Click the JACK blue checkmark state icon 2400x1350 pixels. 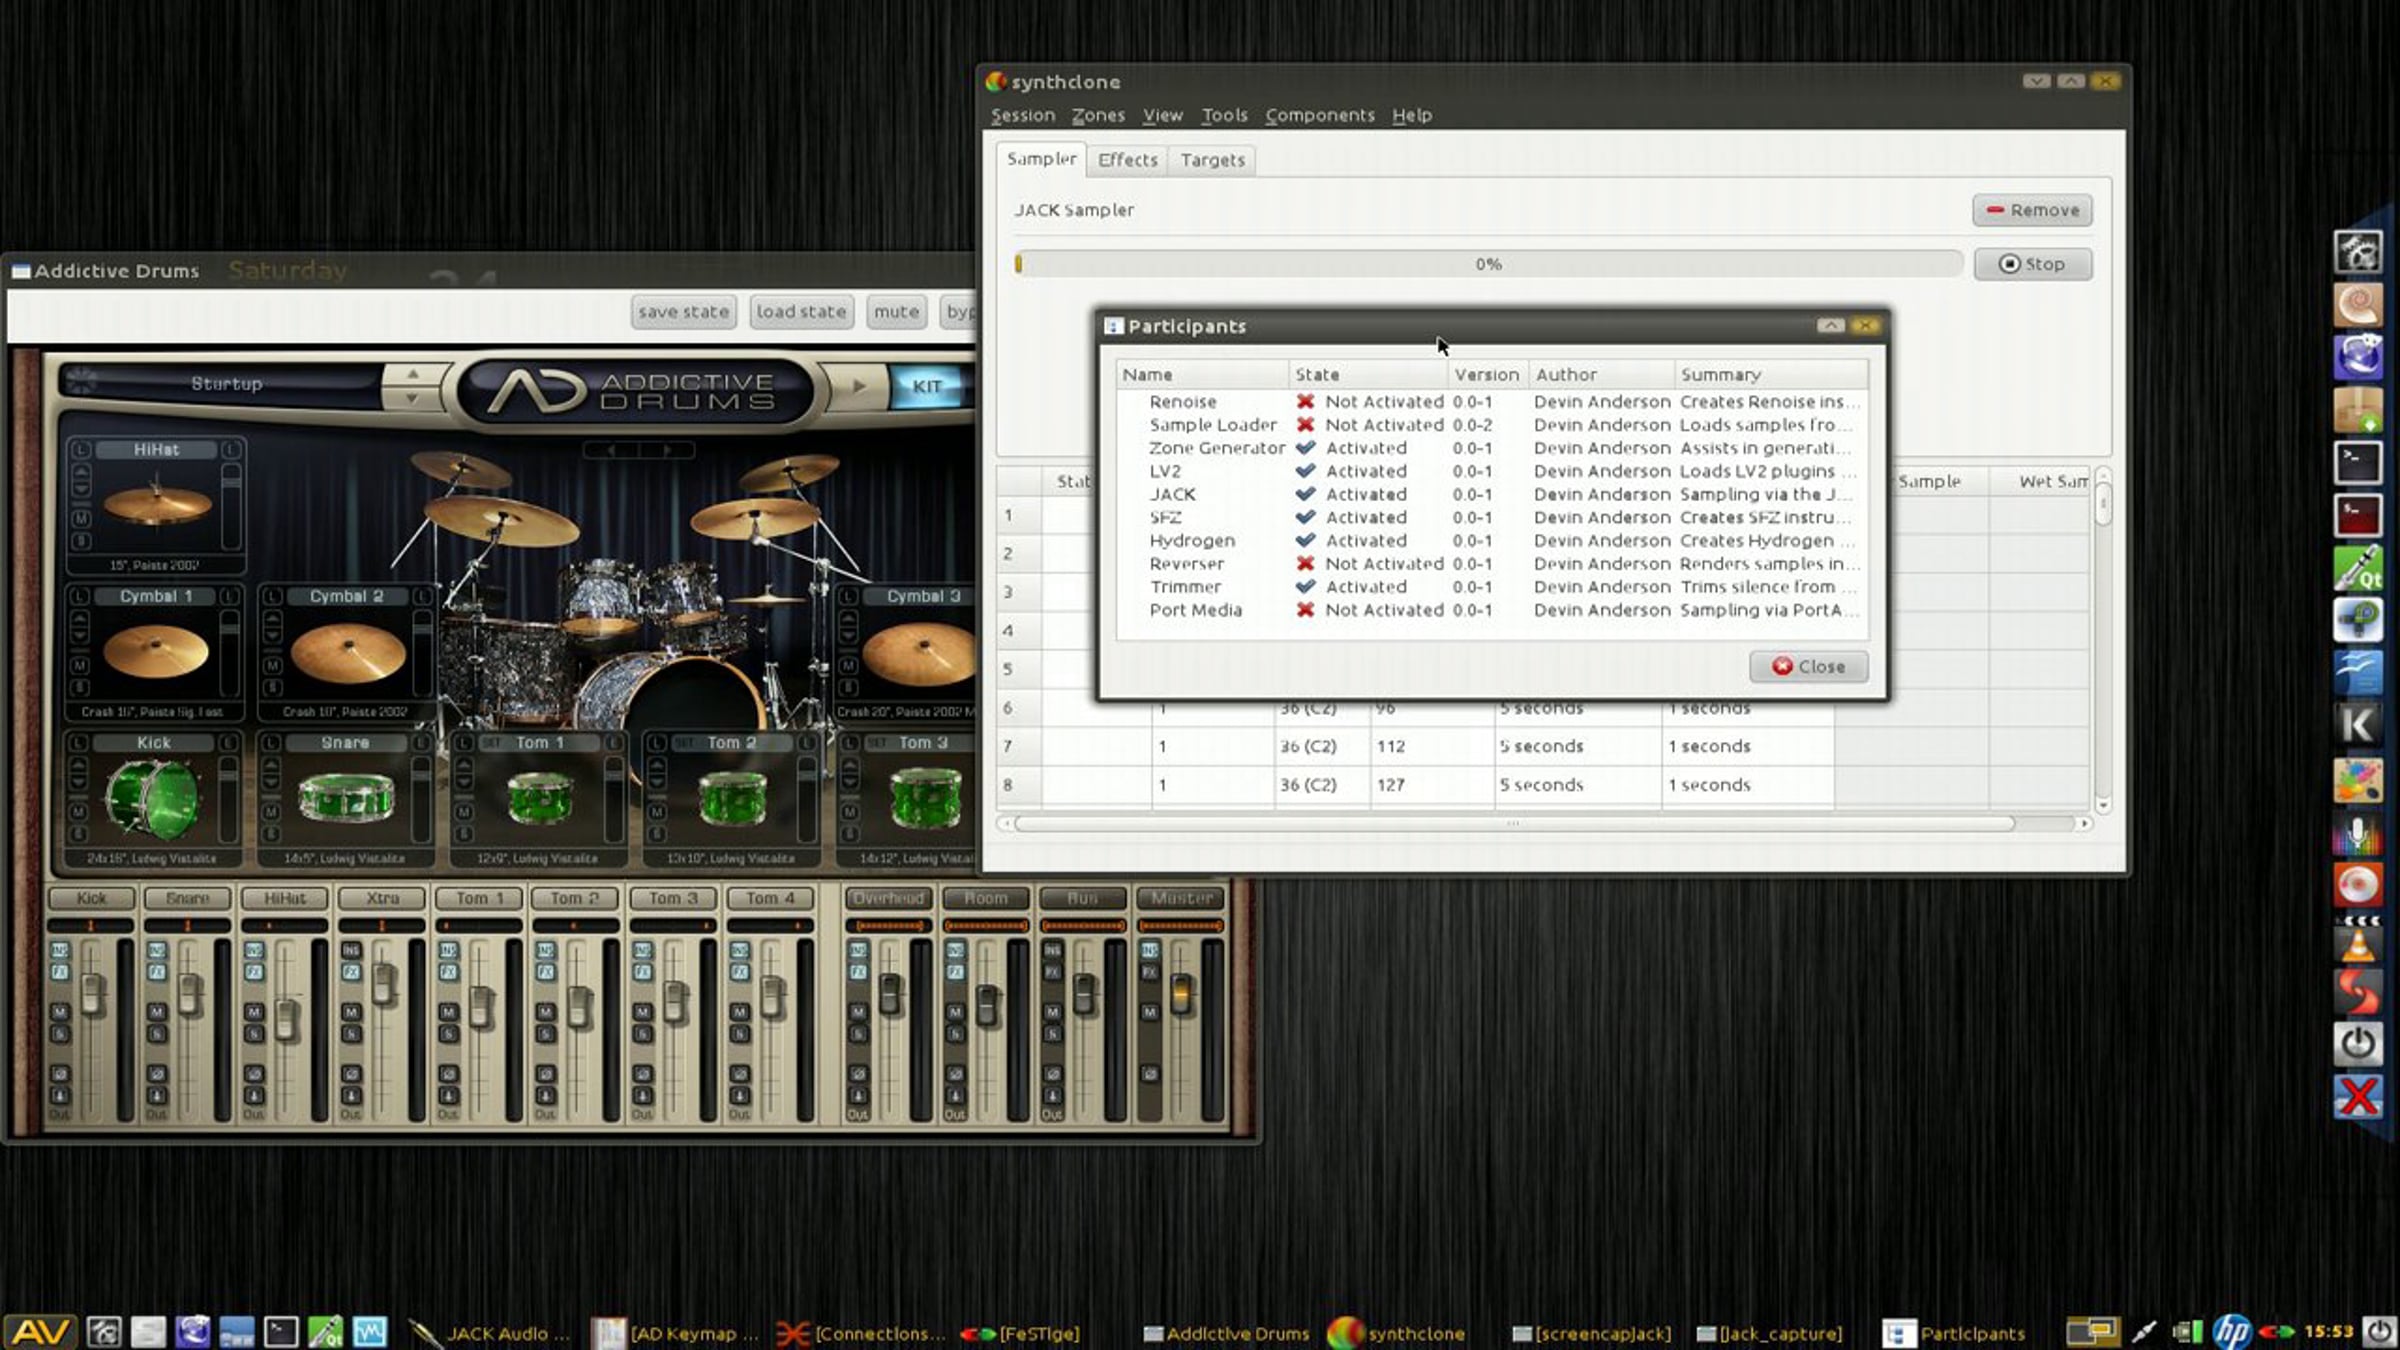pos(1305,494)
